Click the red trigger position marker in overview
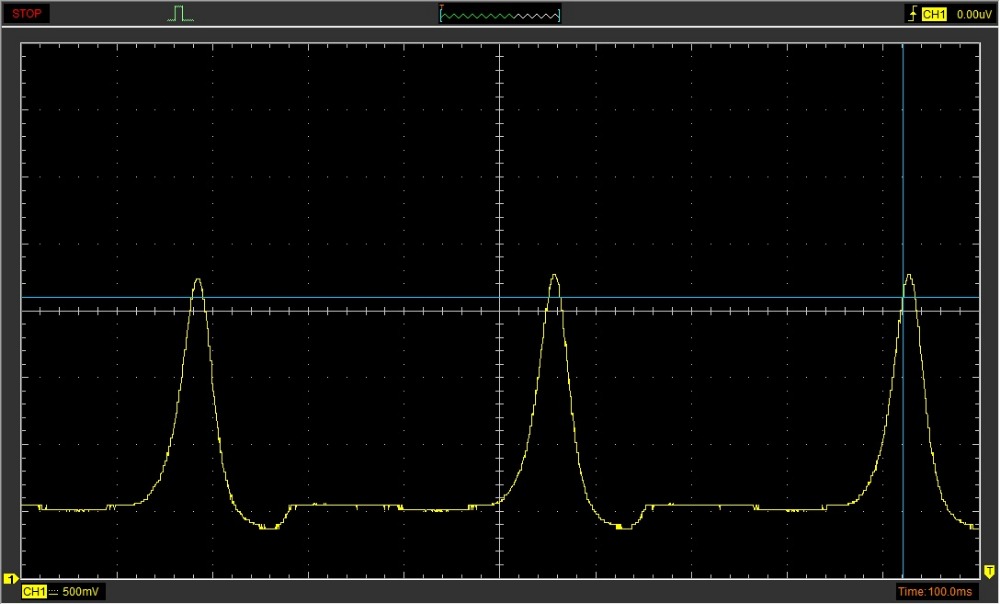 (441, 7)
